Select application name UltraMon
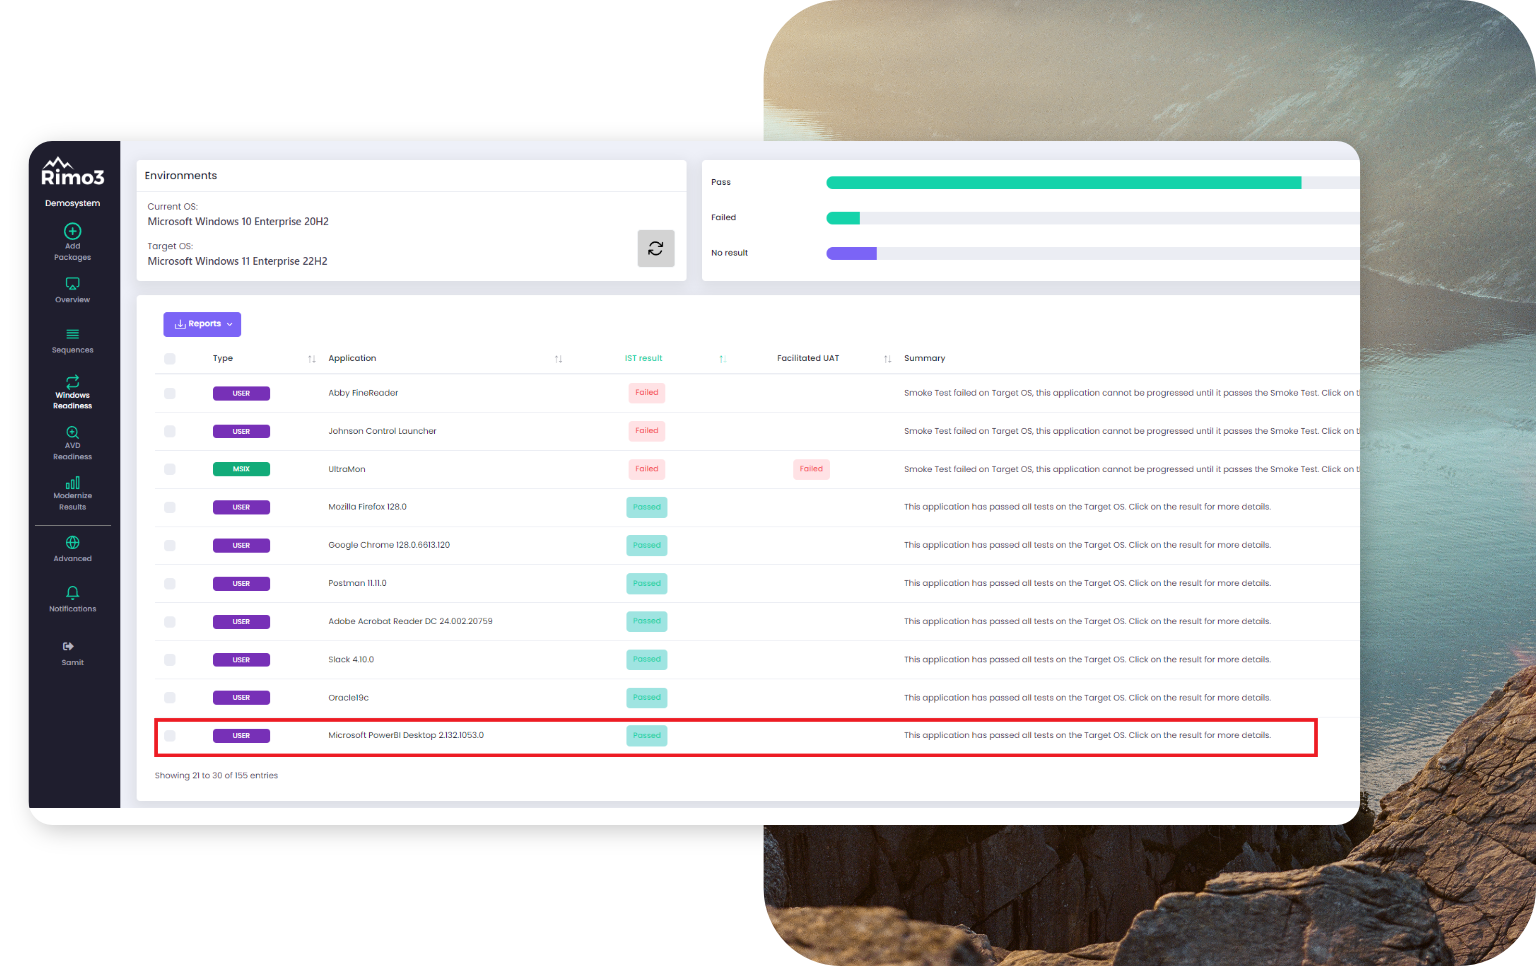 click(347, 469)
